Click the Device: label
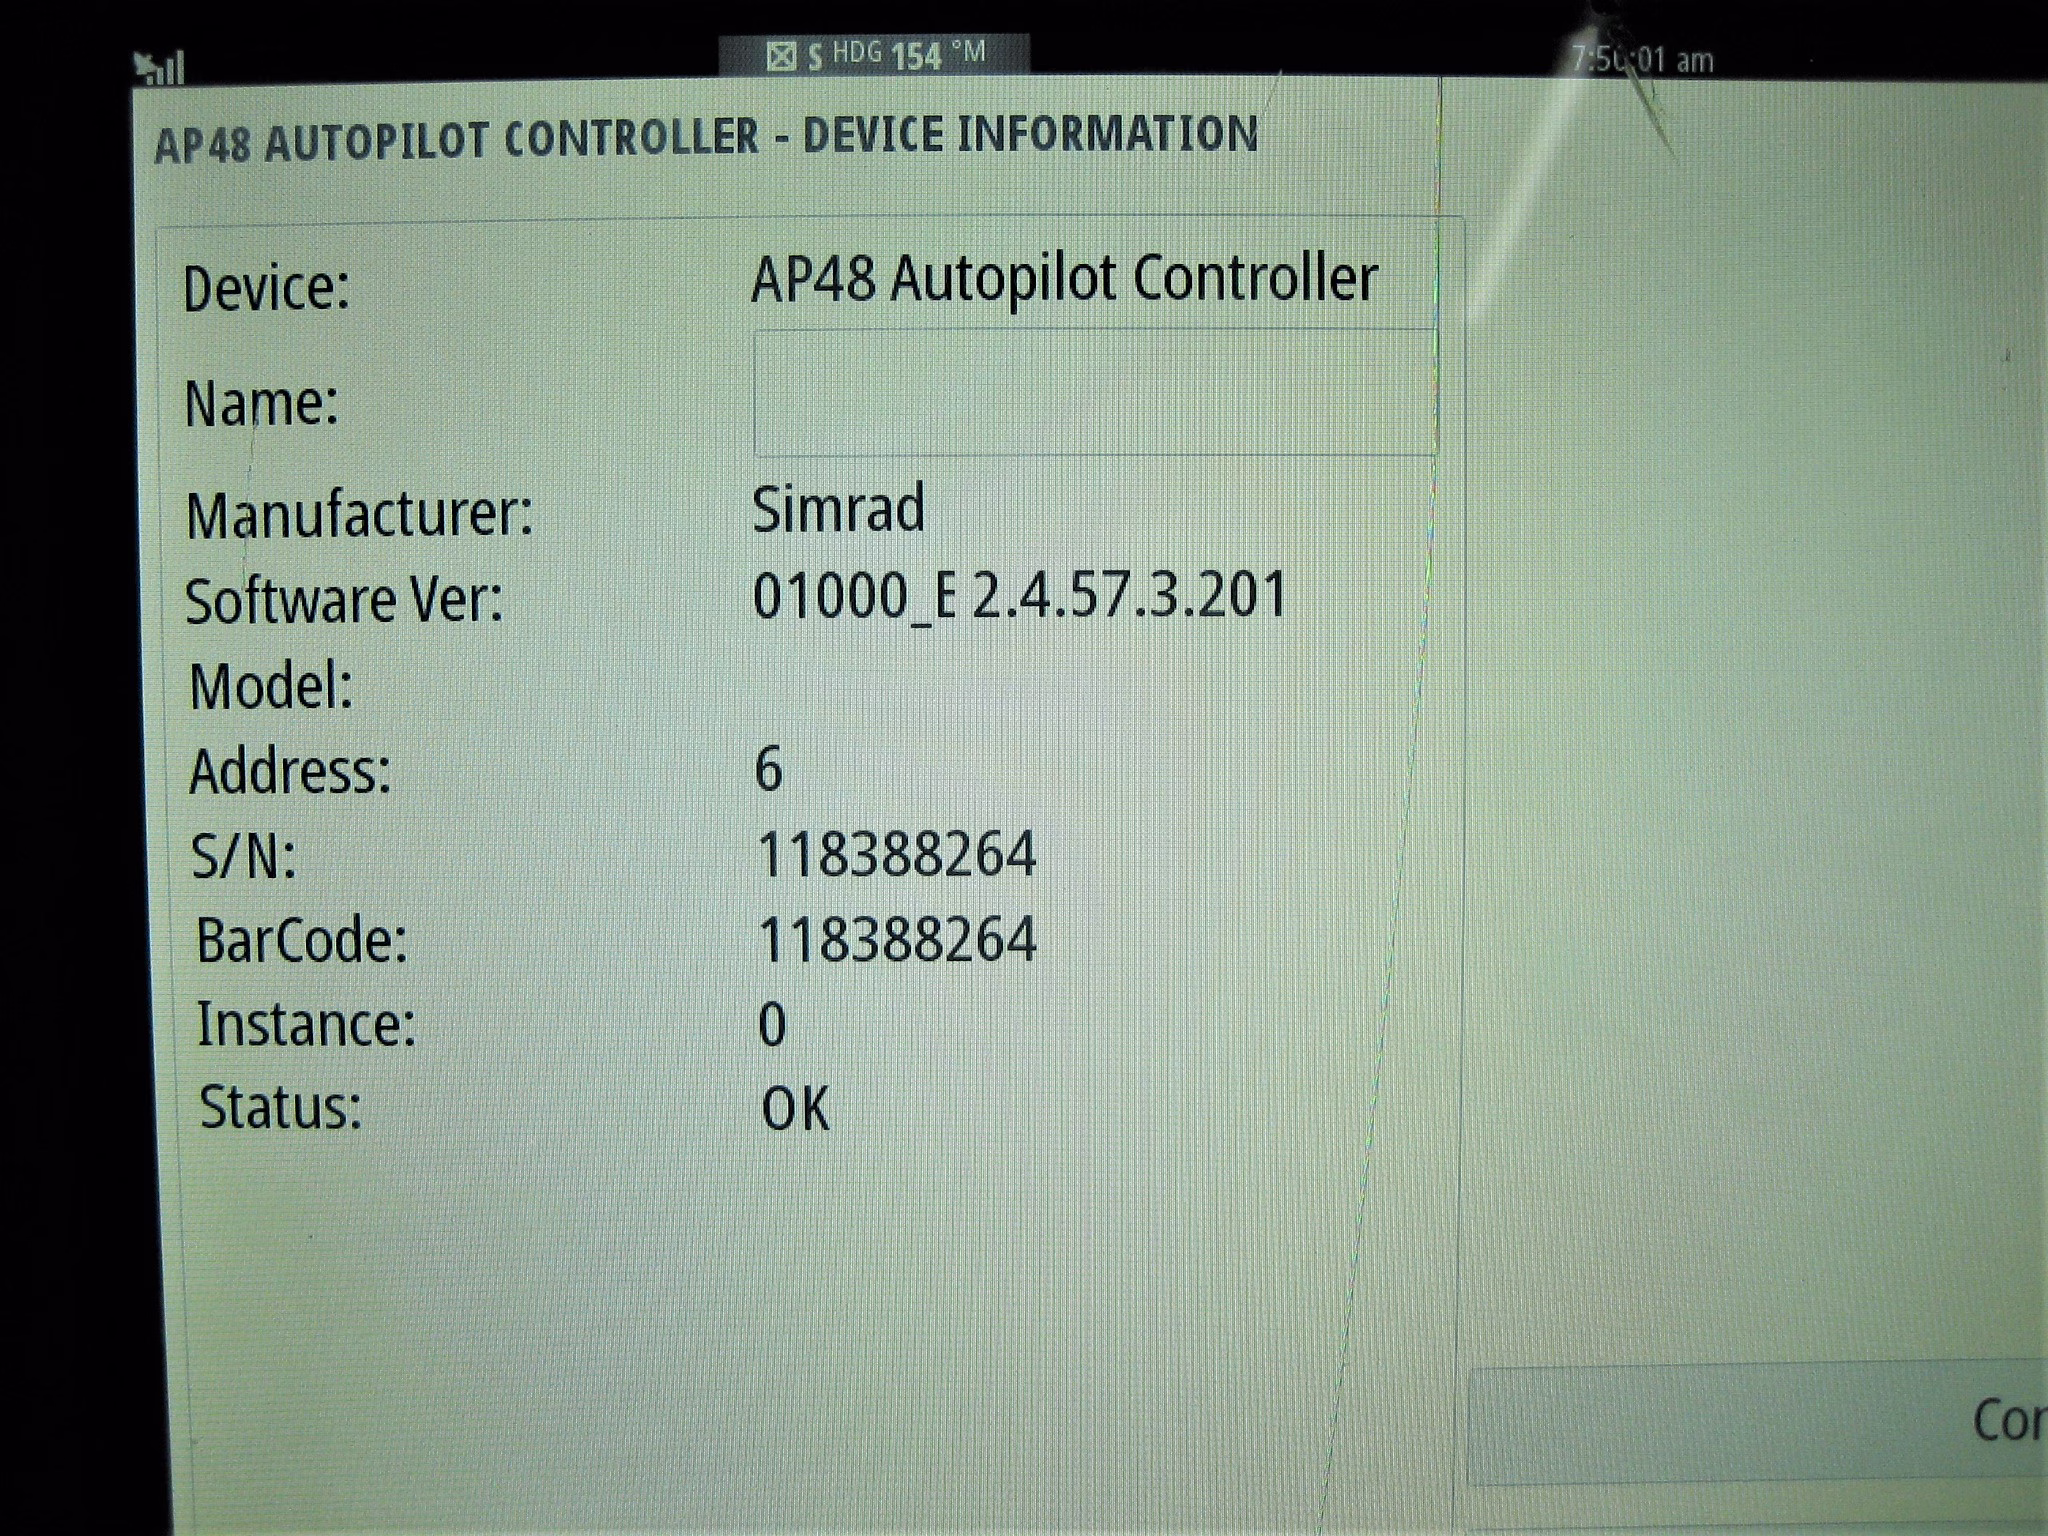The height and width of the screenshot is (1536, 2048). coord(266,289)
